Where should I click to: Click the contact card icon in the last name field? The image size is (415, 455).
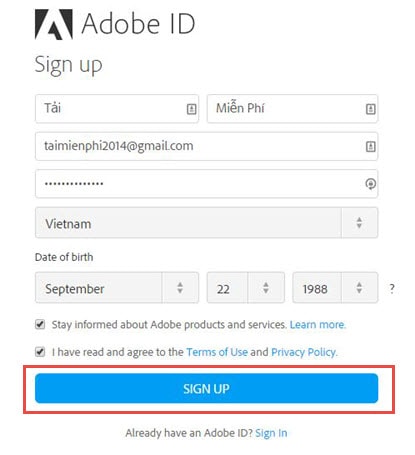371,109
